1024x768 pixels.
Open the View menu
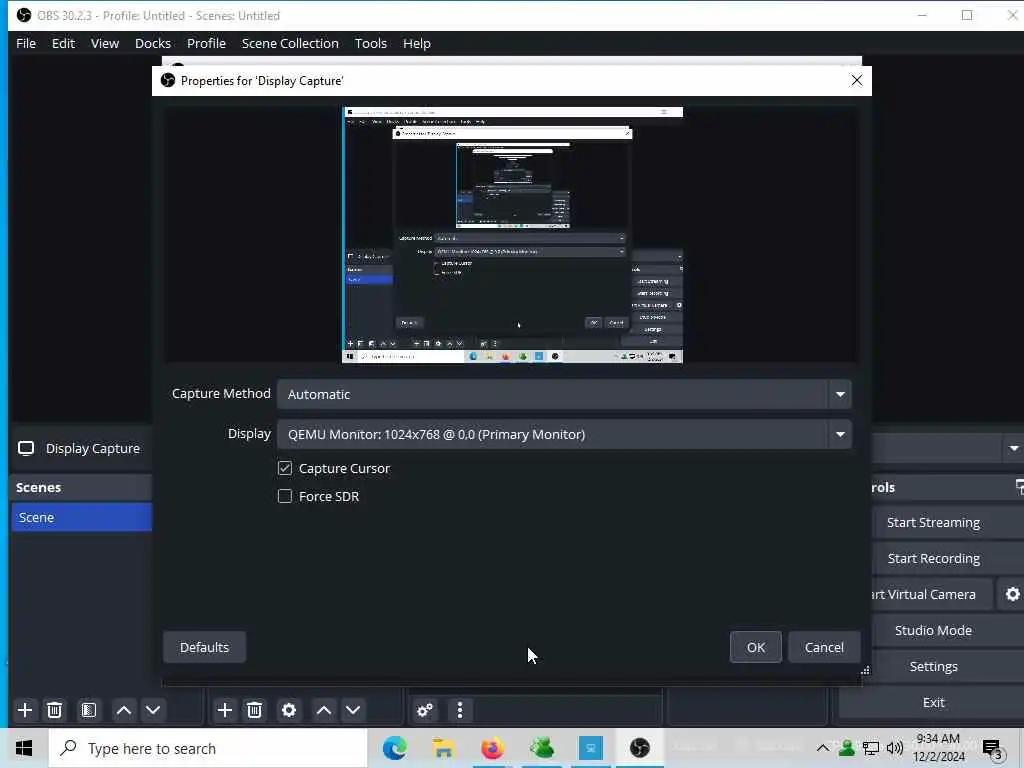[104, 43]
